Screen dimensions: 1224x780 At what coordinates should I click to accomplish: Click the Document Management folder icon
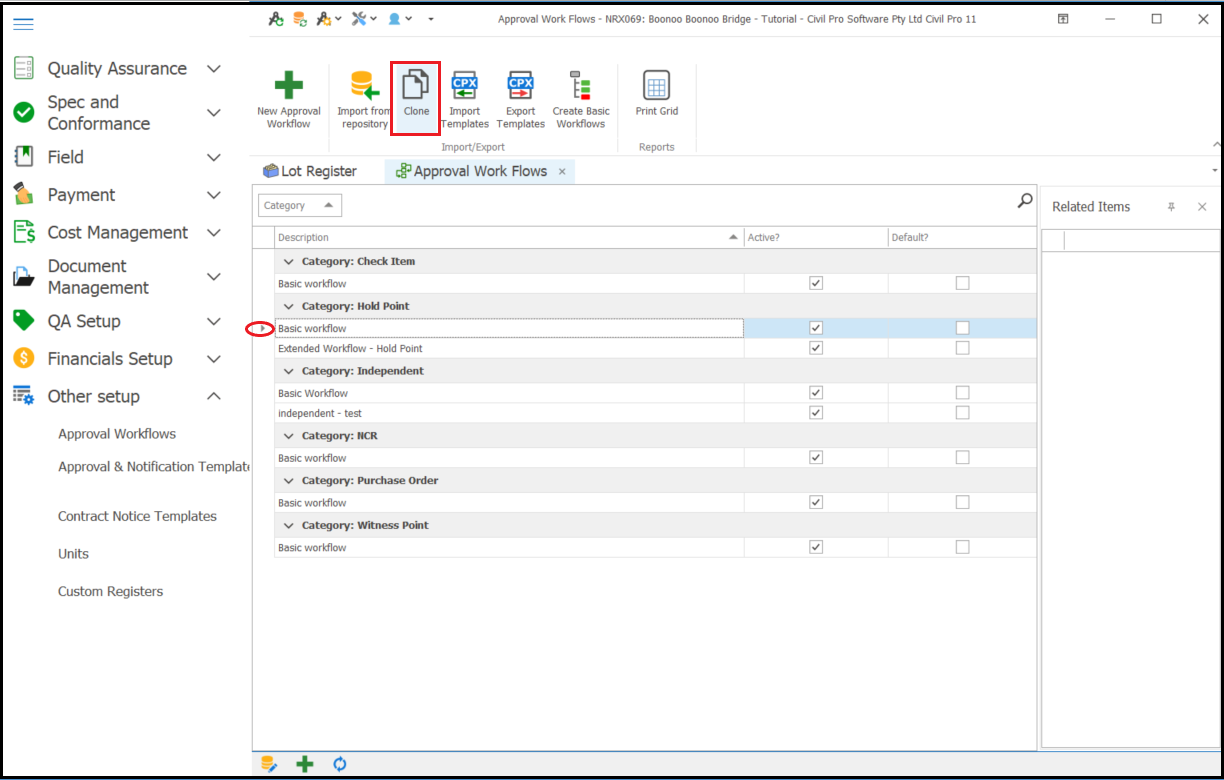[24, 277]
